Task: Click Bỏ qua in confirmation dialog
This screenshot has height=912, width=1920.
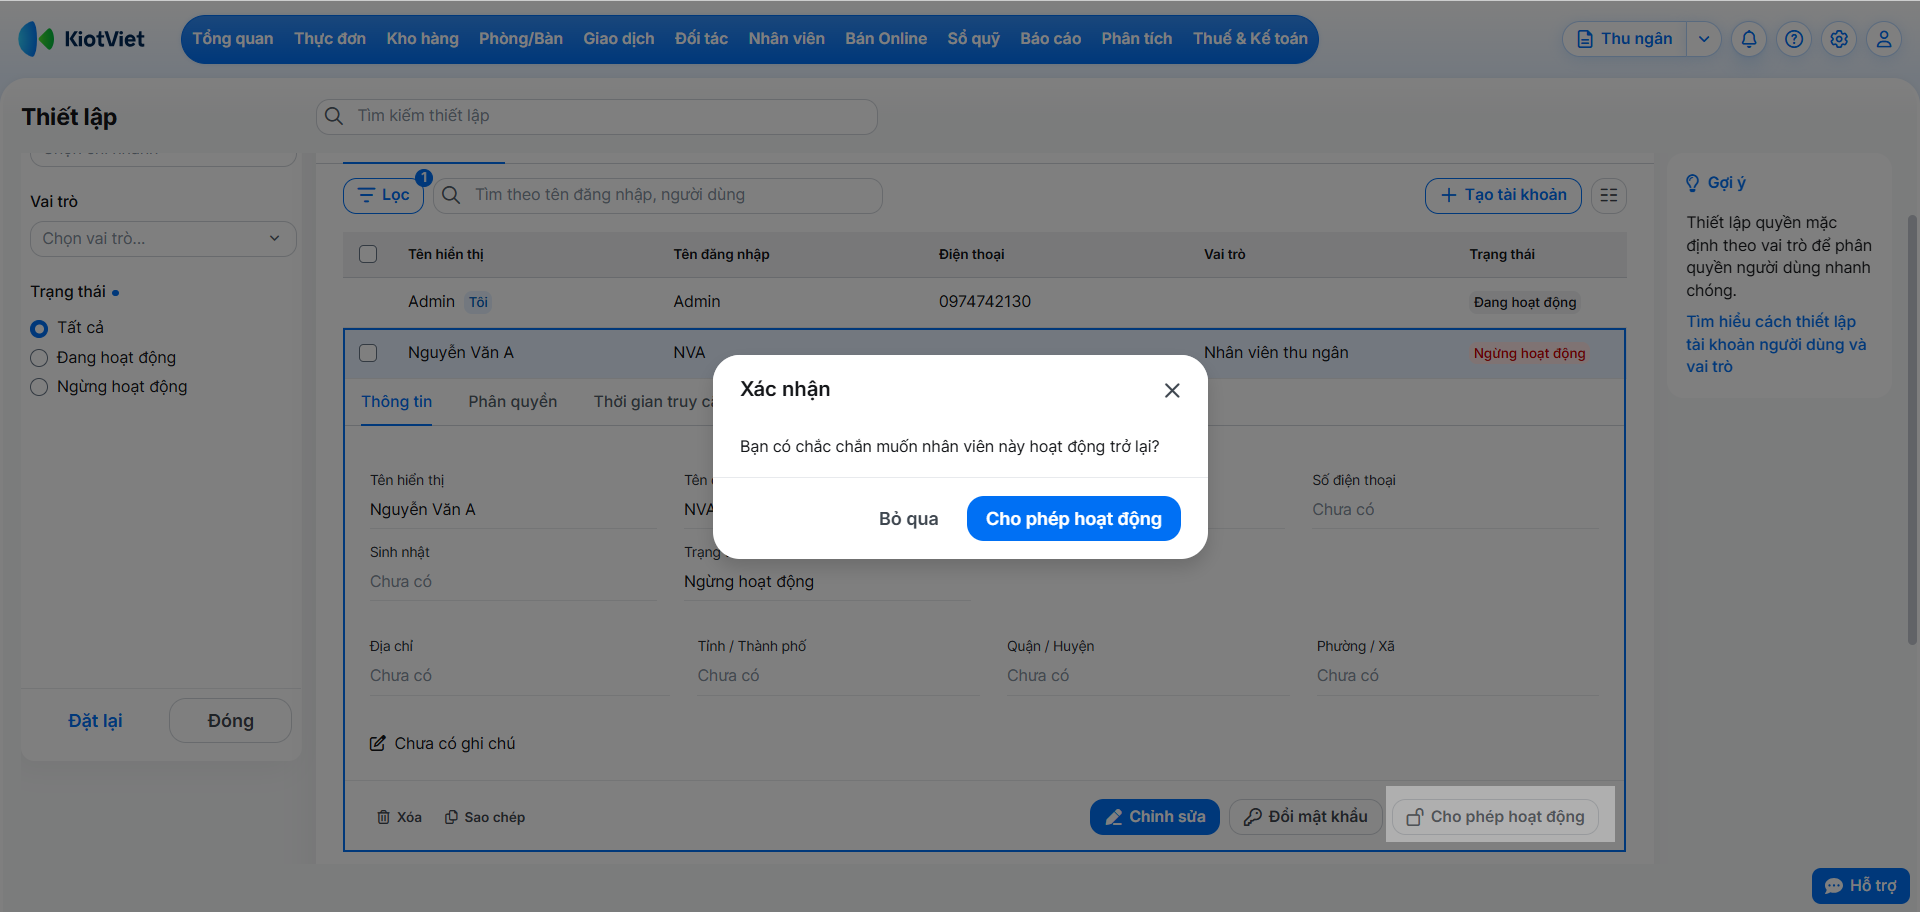Action: (x=908, y=518)
